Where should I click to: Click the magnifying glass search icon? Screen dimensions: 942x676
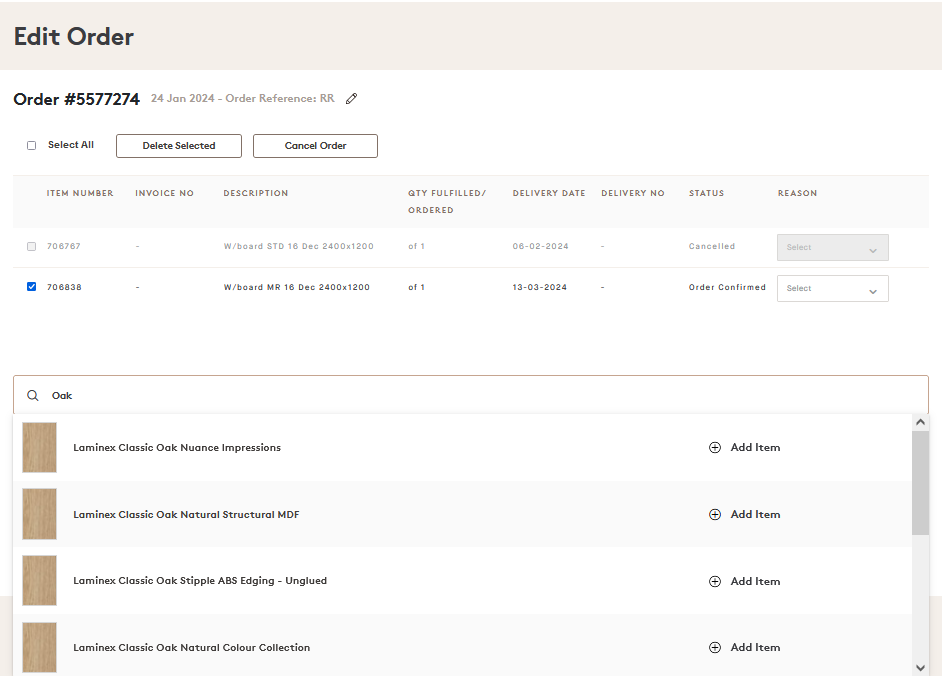point(31,395)
